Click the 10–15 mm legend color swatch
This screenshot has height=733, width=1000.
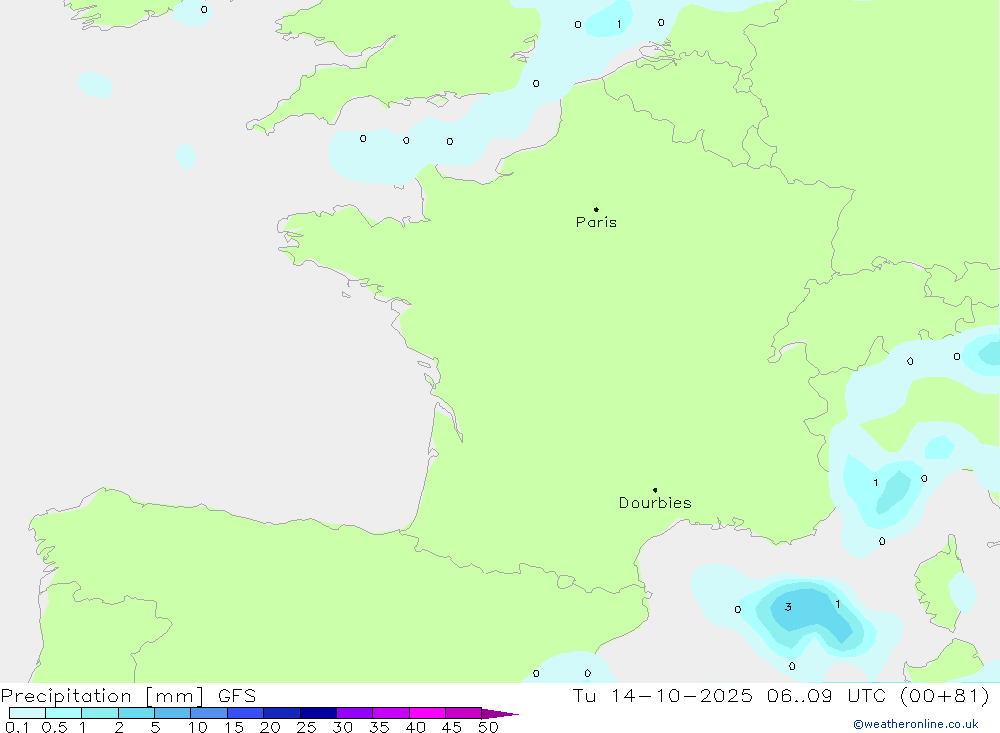point(209,713)
